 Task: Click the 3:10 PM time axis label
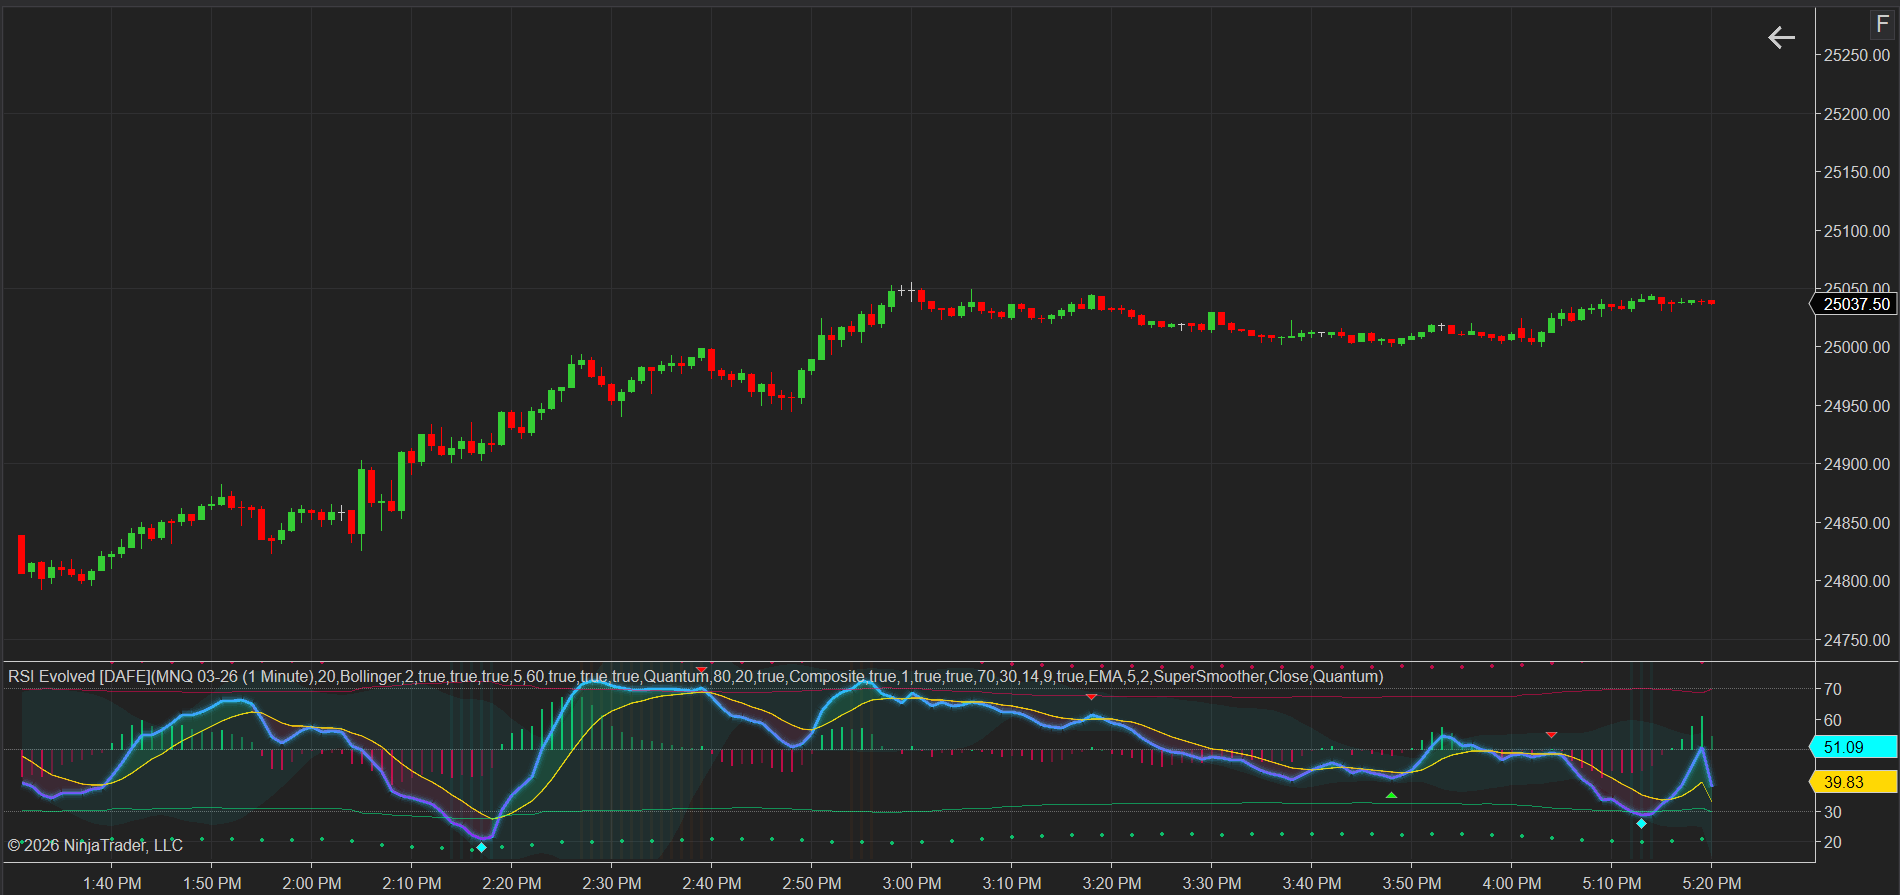tap(1012, 883)
